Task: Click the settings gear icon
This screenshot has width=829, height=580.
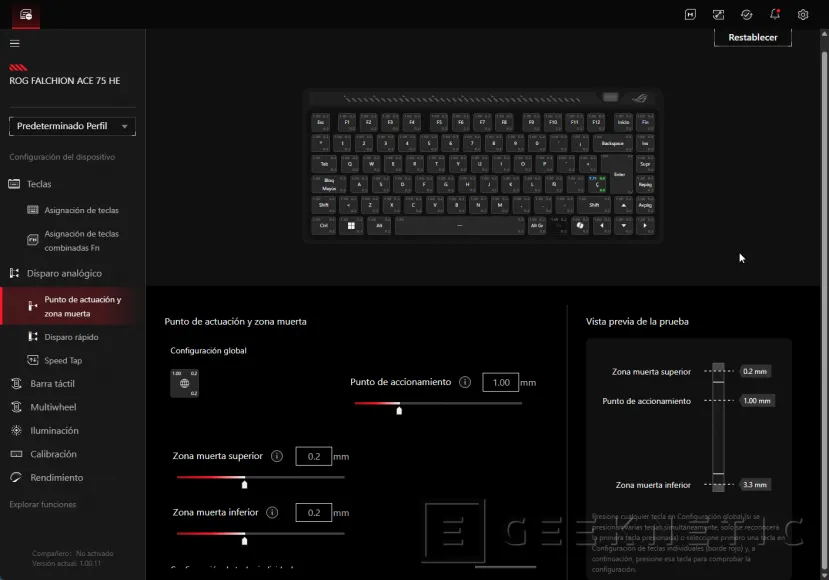Action: [803, 14]
